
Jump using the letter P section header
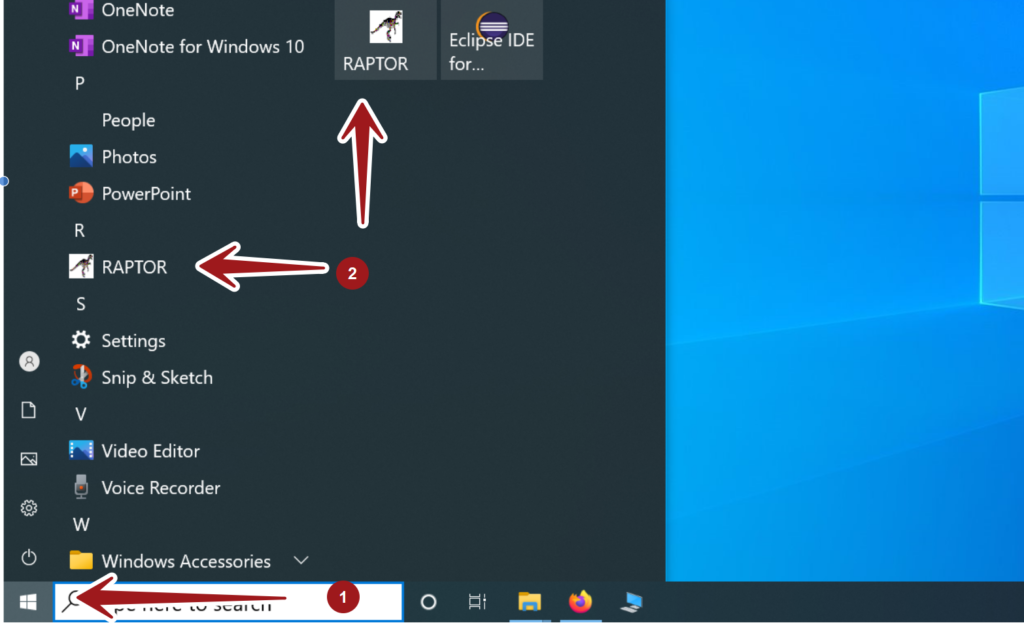pos(79,83)
